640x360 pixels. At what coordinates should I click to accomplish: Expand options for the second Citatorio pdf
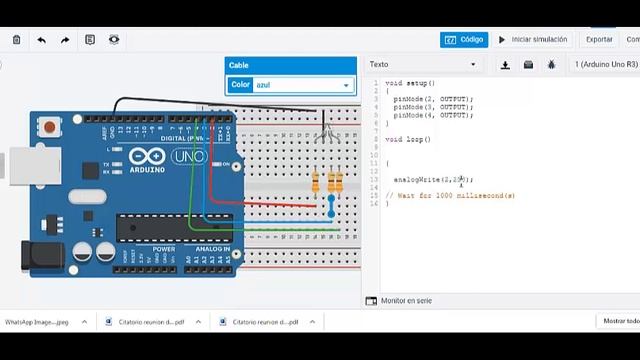coord(312,322)
